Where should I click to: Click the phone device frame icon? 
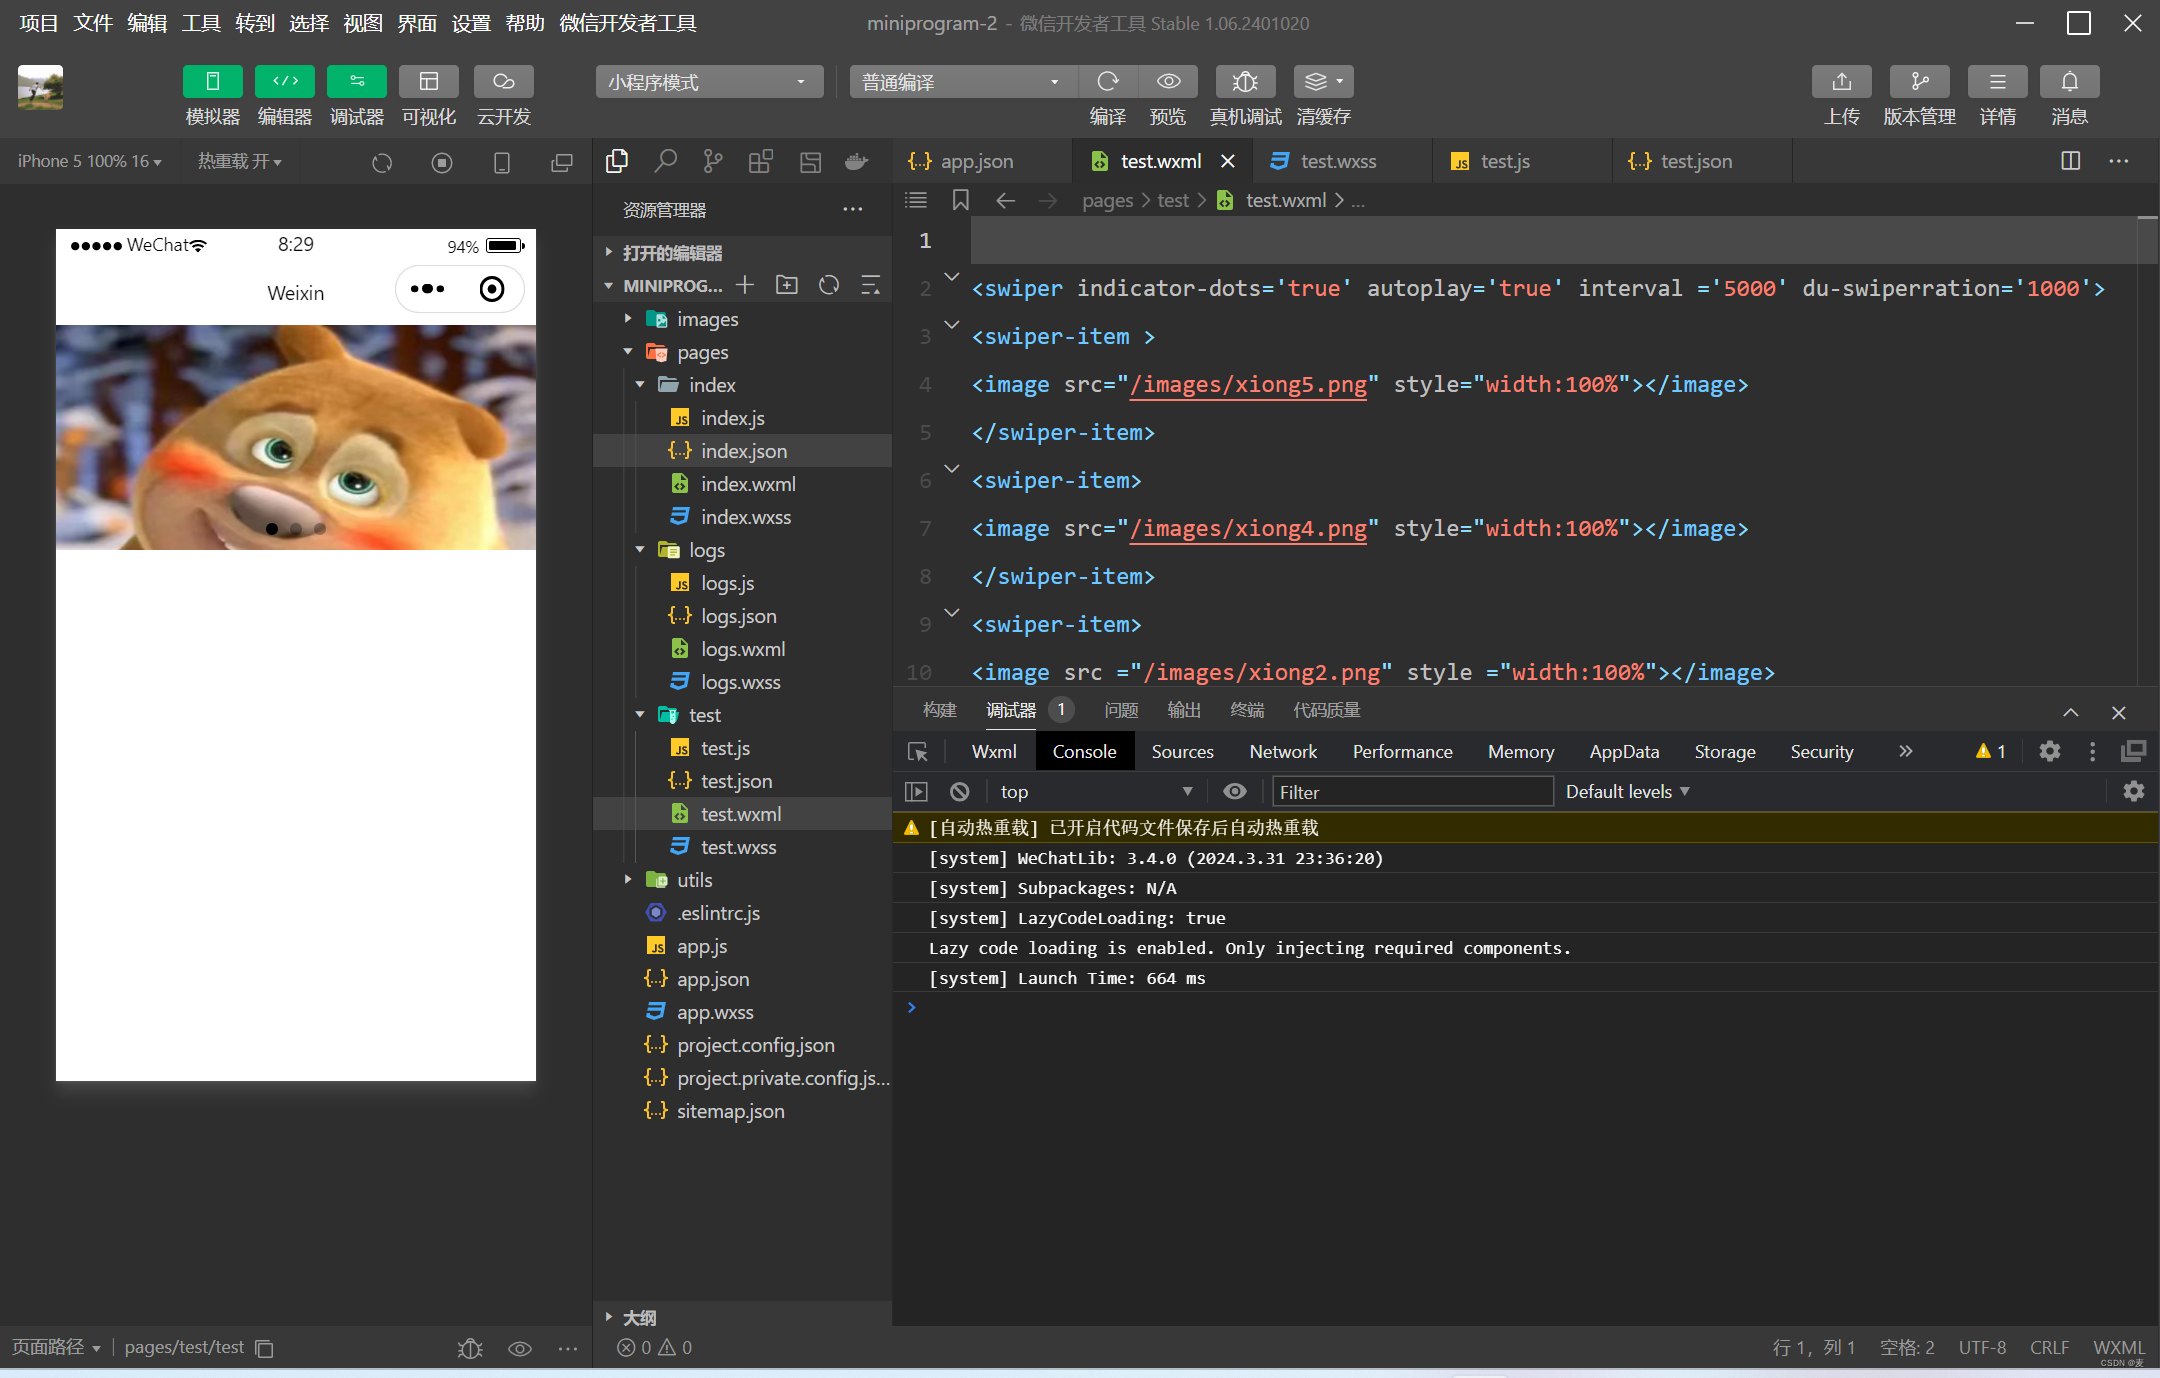pyautogui.click(x=502, y=162)
